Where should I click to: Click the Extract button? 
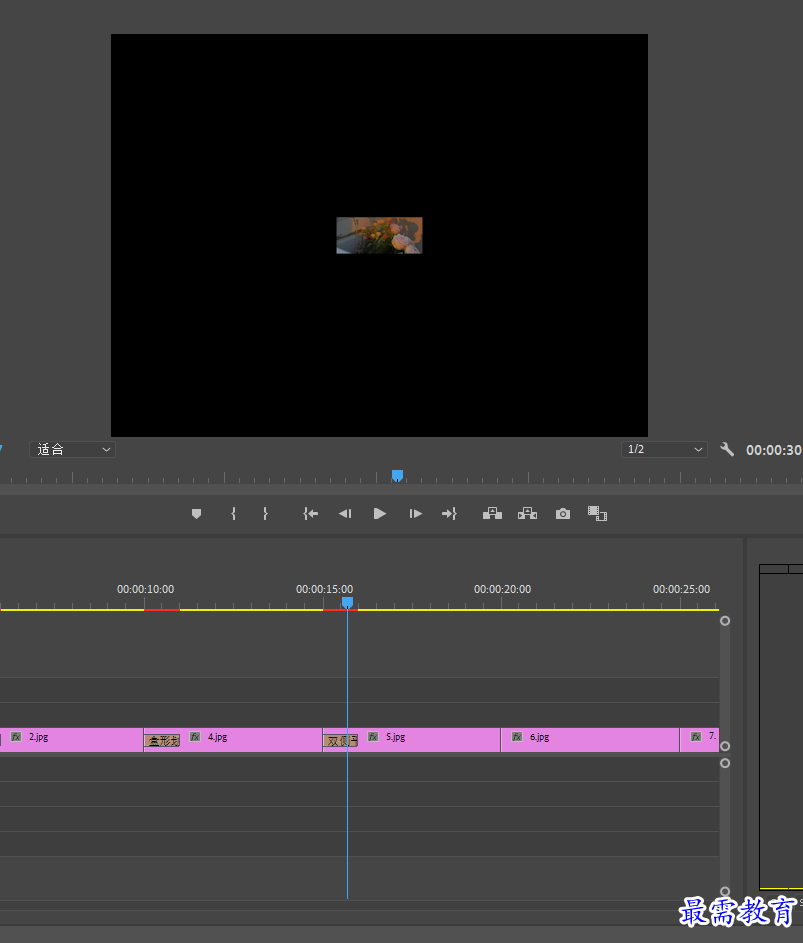click(x=528, y=514)
